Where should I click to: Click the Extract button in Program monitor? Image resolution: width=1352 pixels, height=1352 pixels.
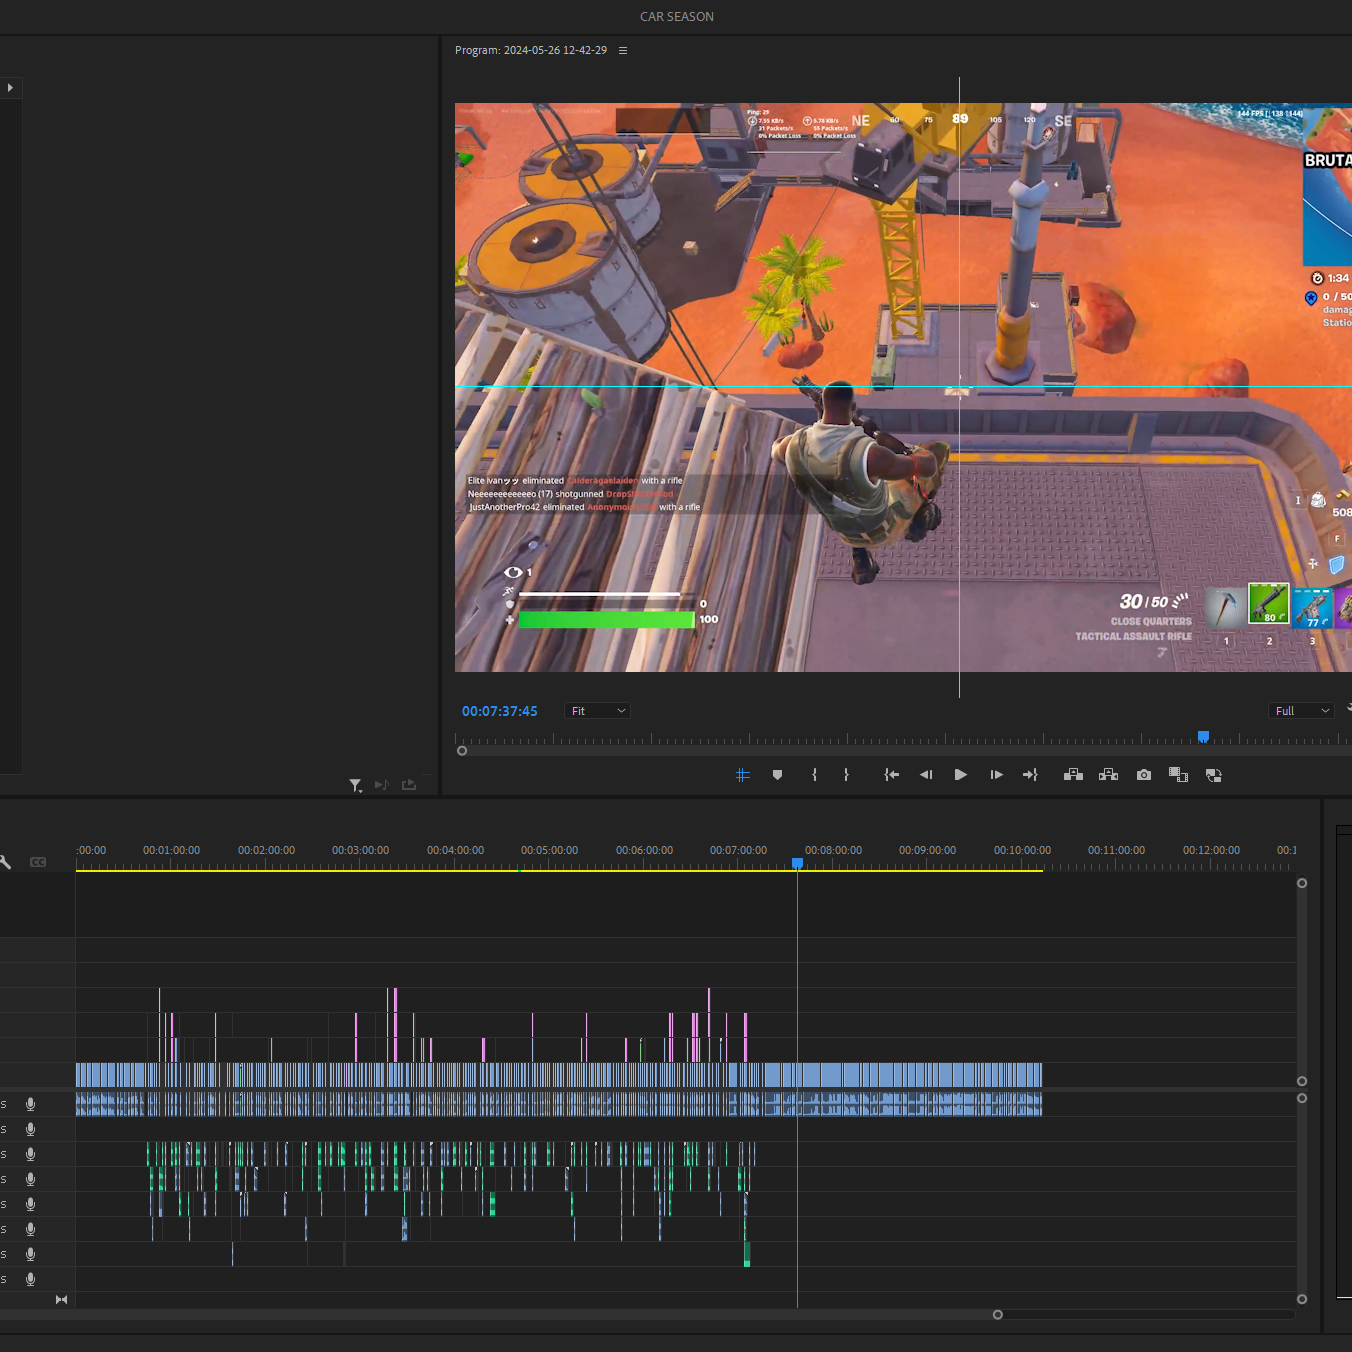[x=1108, y=775]
